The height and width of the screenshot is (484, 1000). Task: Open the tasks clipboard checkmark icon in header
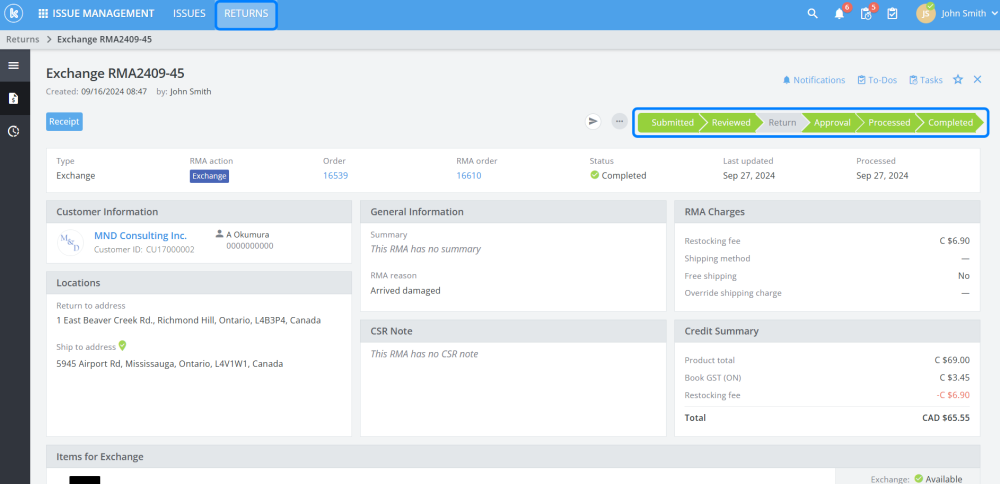tap(892, 13)
